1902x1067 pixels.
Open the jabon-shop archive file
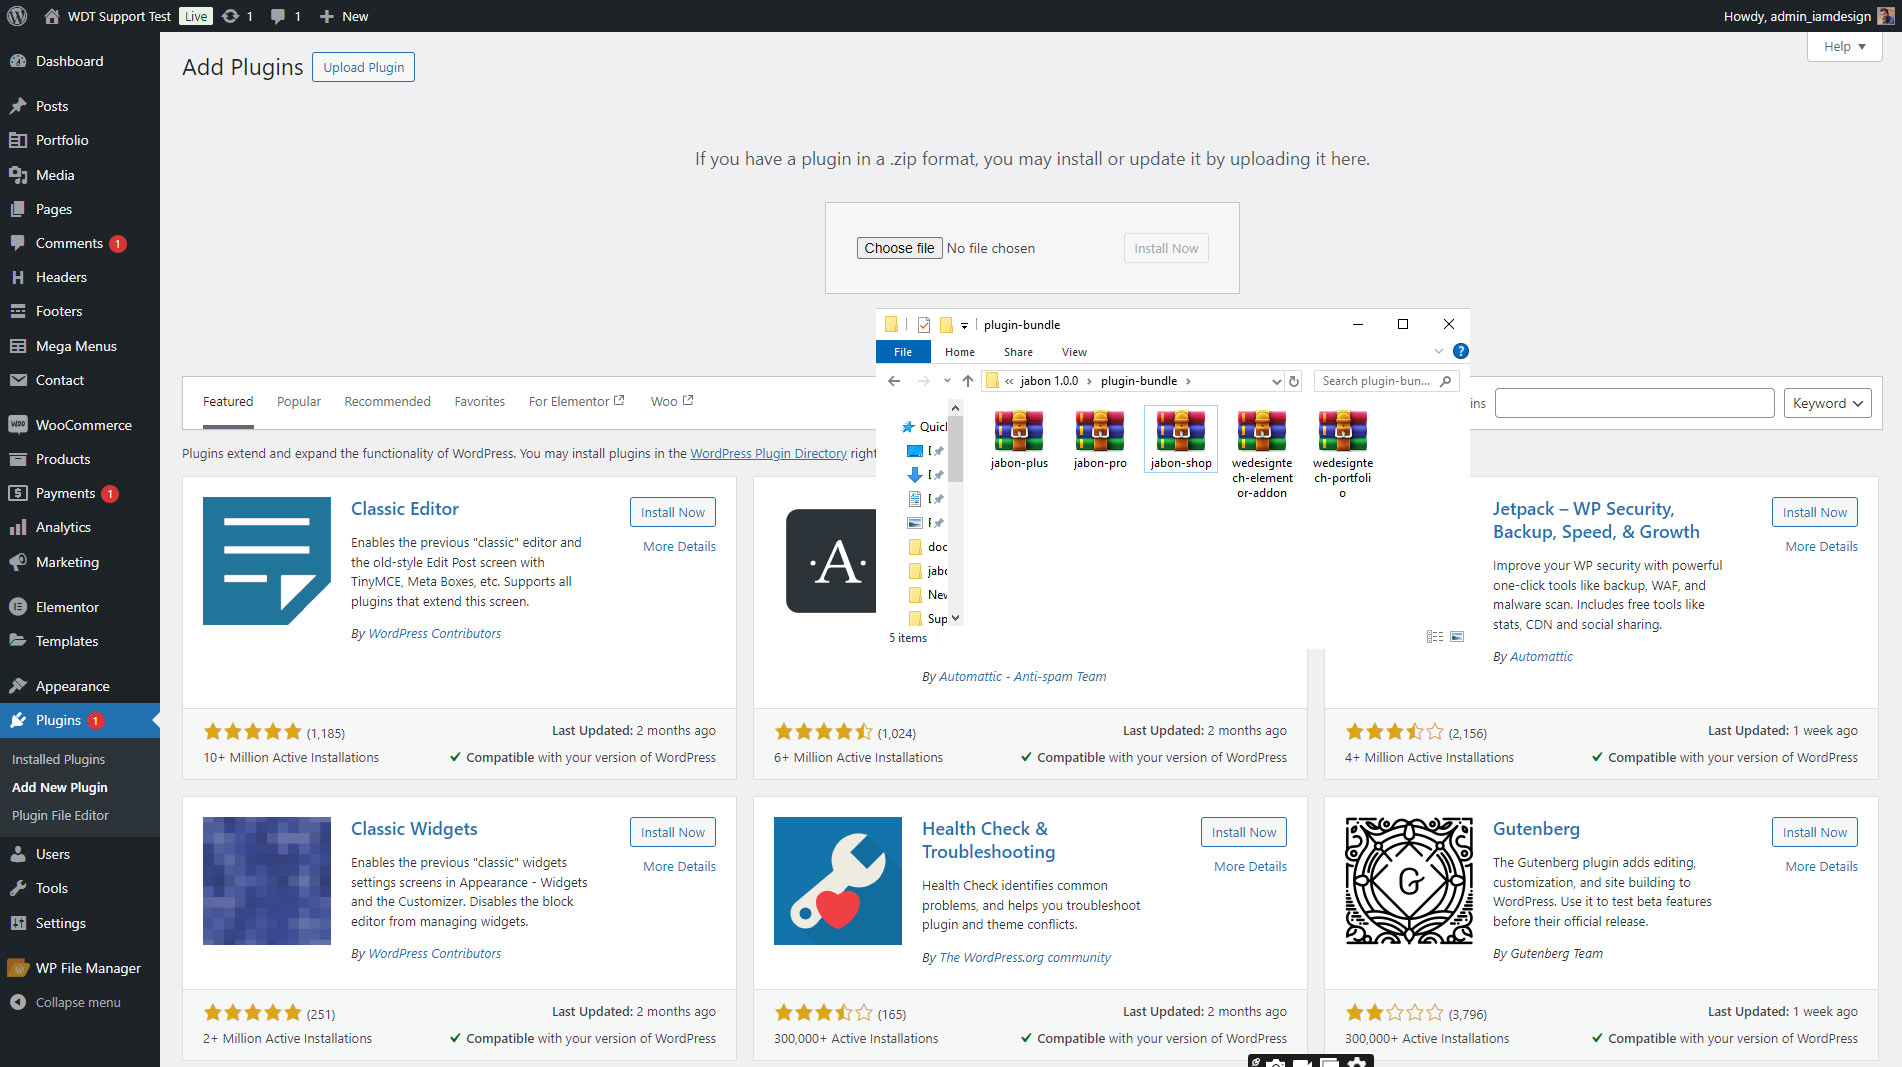(1180, 439)
